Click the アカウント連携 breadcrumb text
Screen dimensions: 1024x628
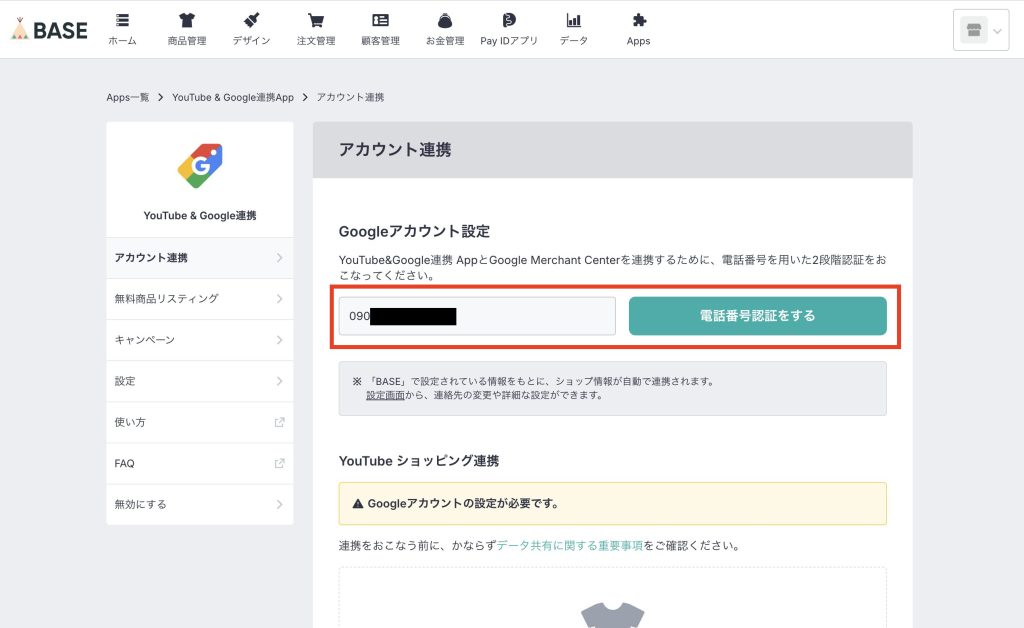(x=351, y=97)
